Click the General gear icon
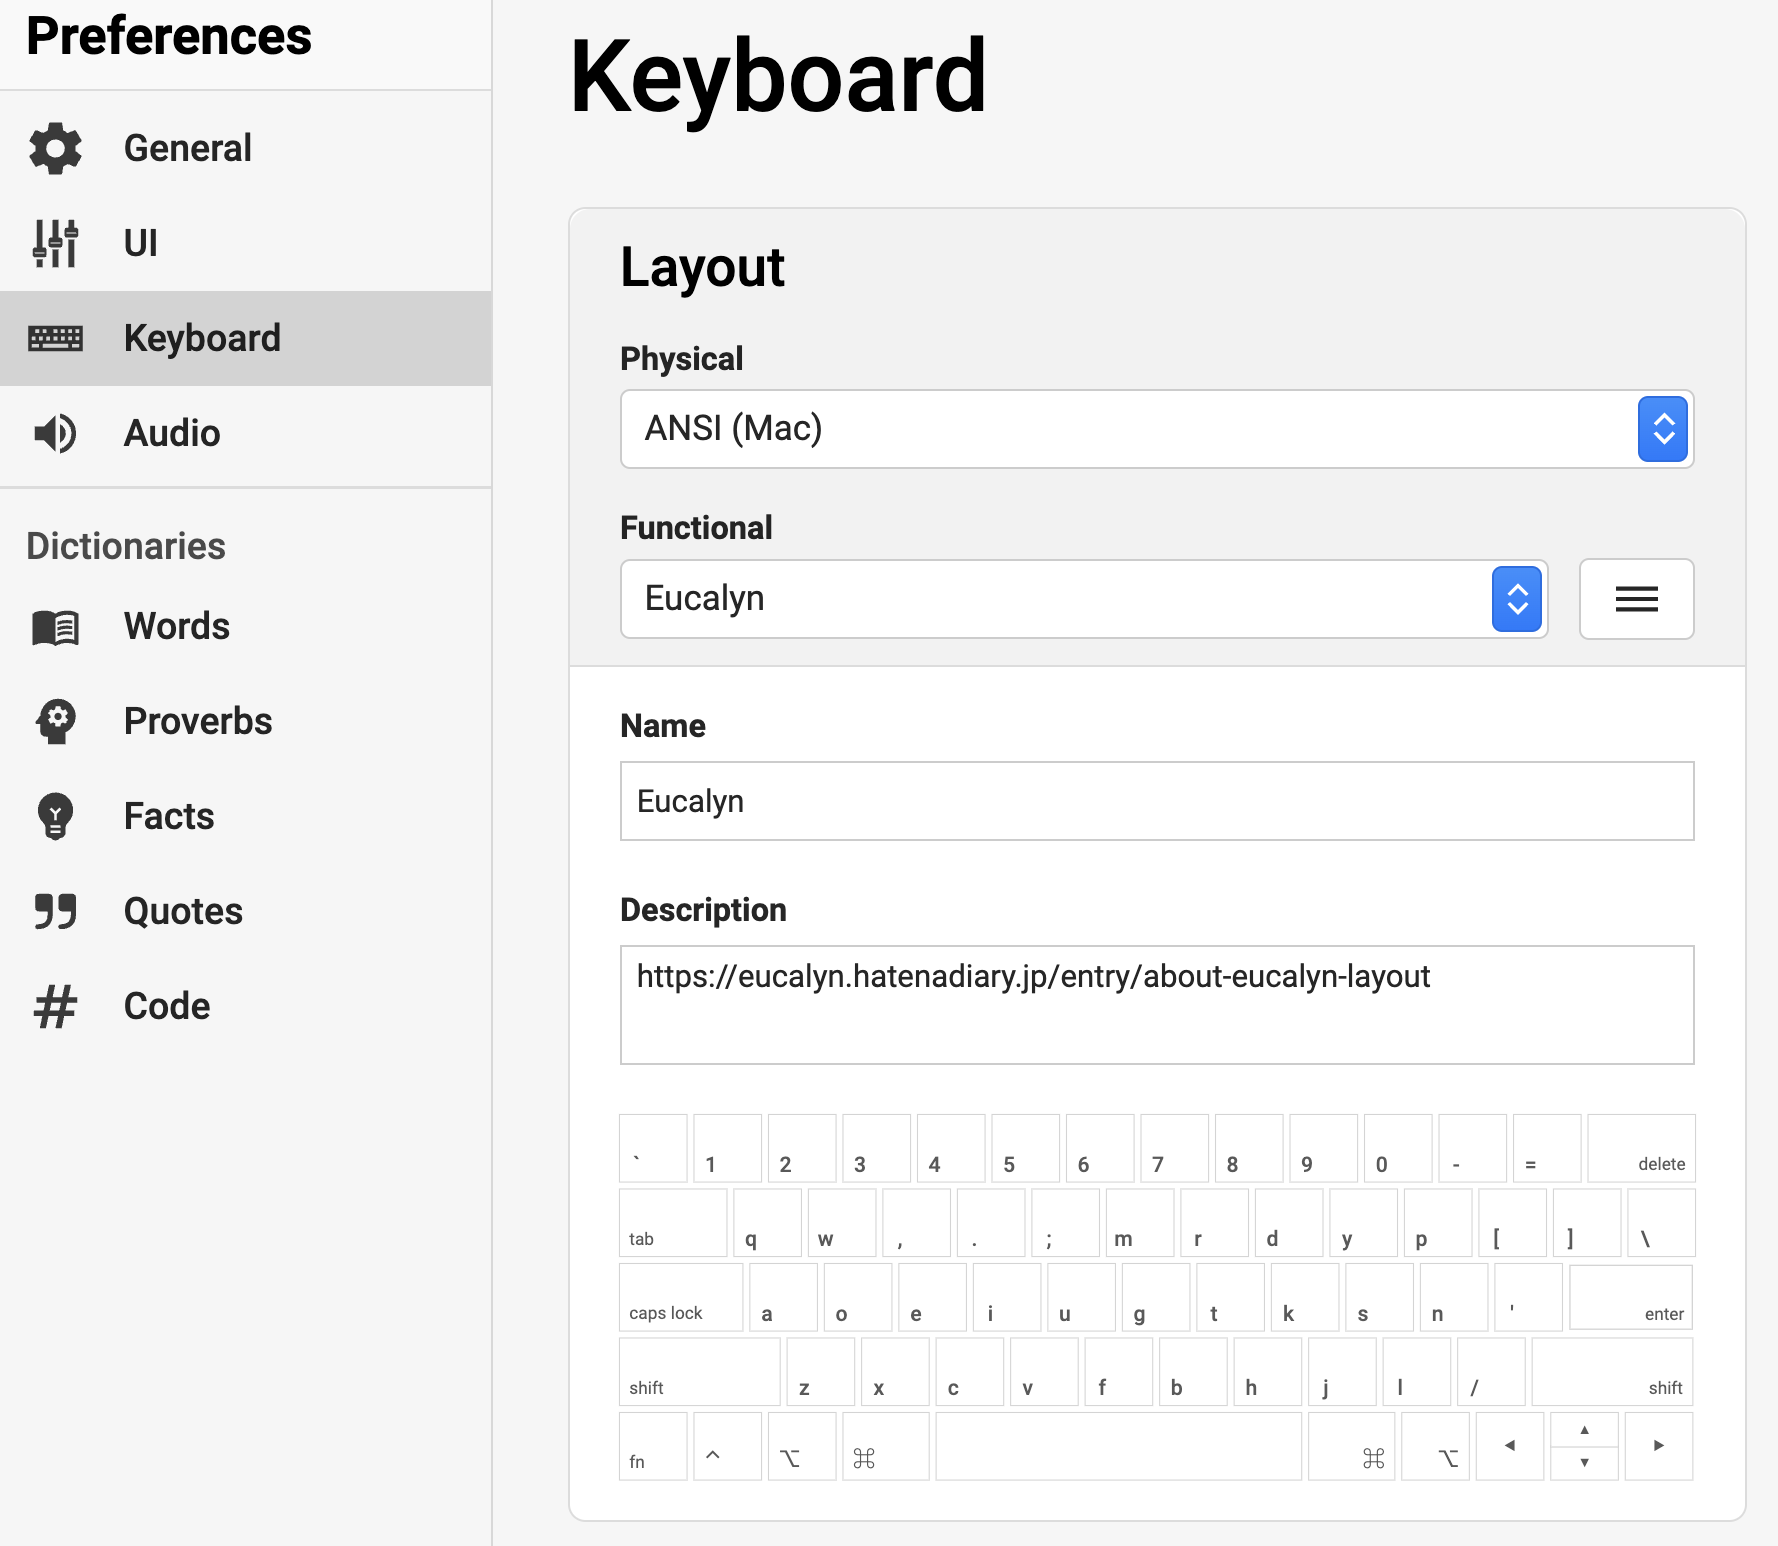 pos(56,149)
